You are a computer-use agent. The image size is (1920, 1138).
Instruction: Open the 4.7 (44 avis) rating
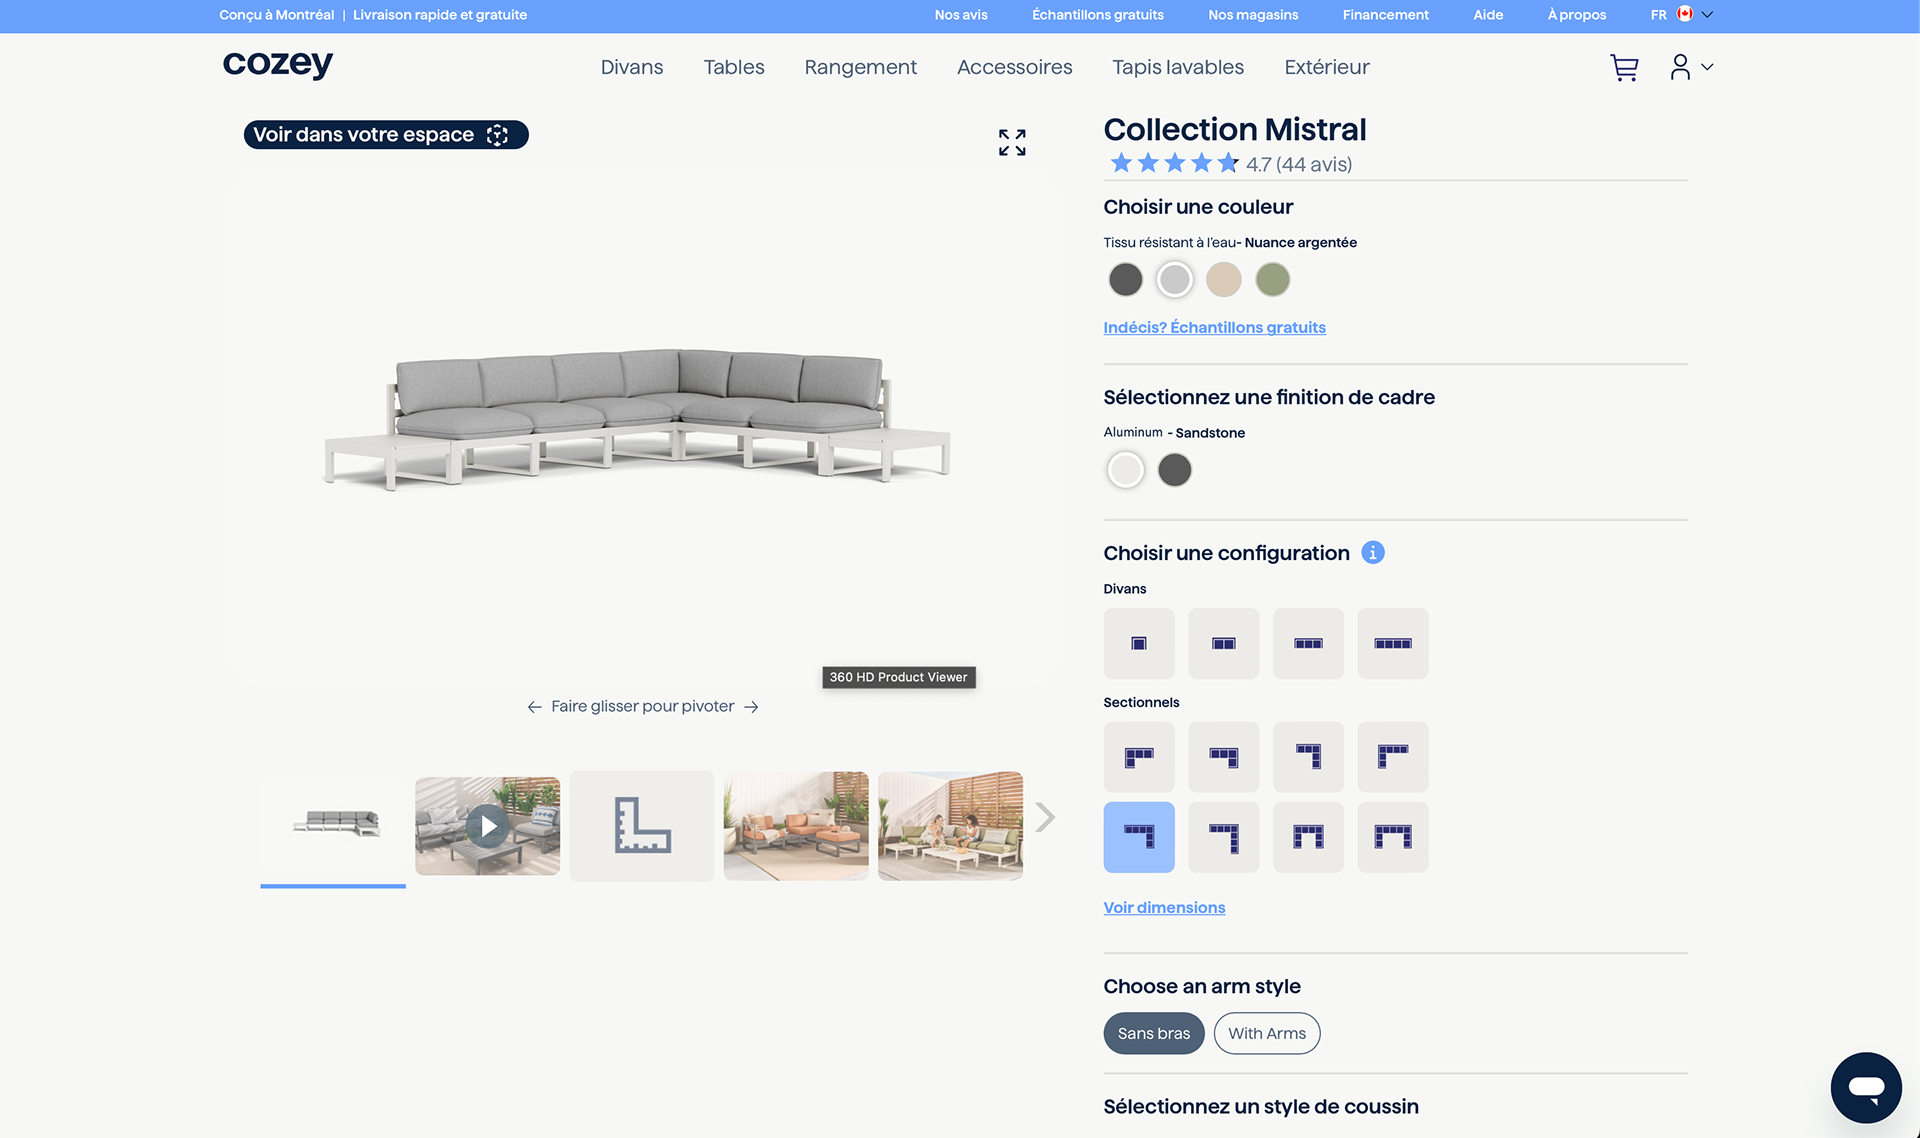[1230, 164]
